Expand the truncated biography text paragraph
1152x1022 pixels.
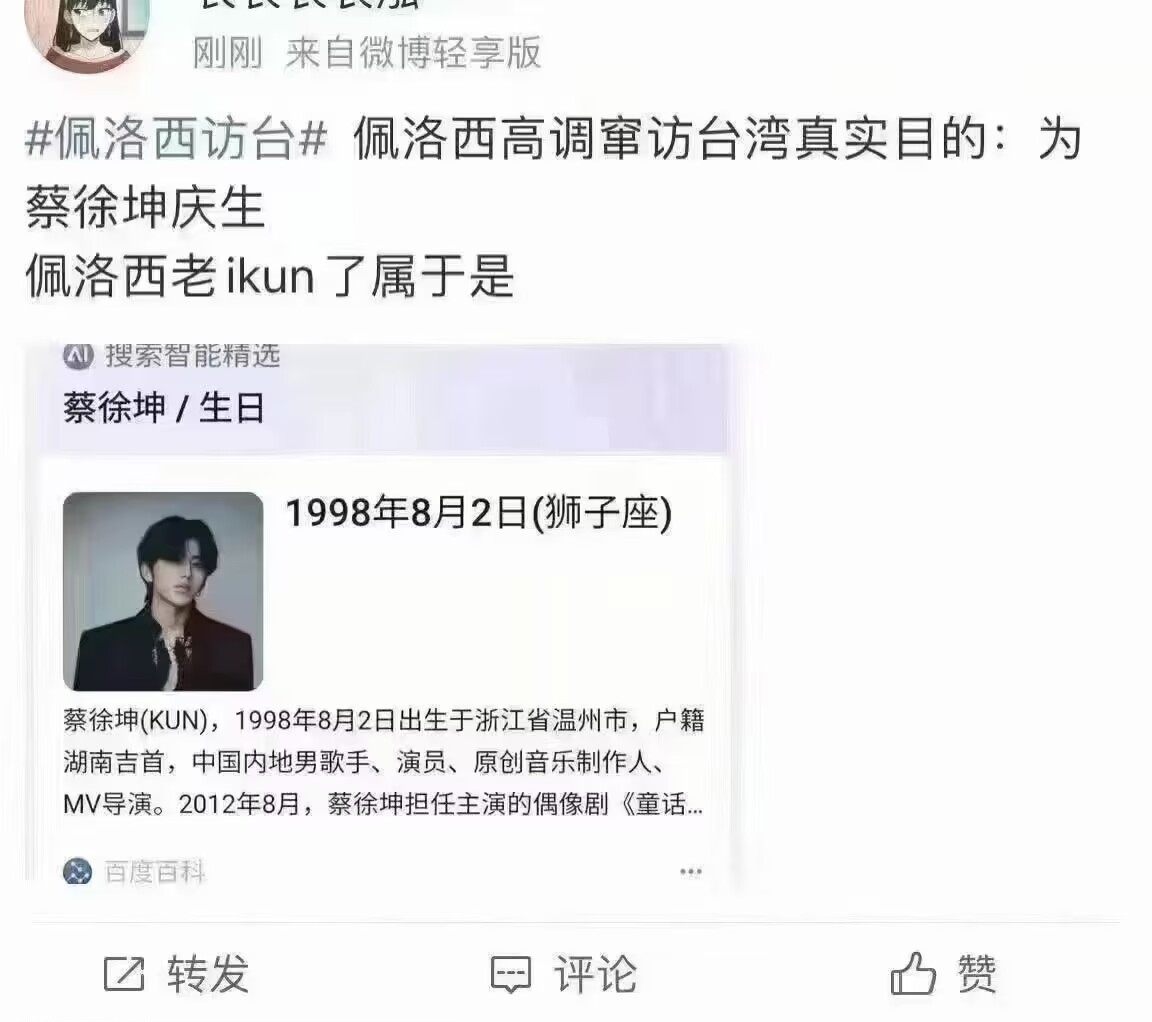click(384, 762)
